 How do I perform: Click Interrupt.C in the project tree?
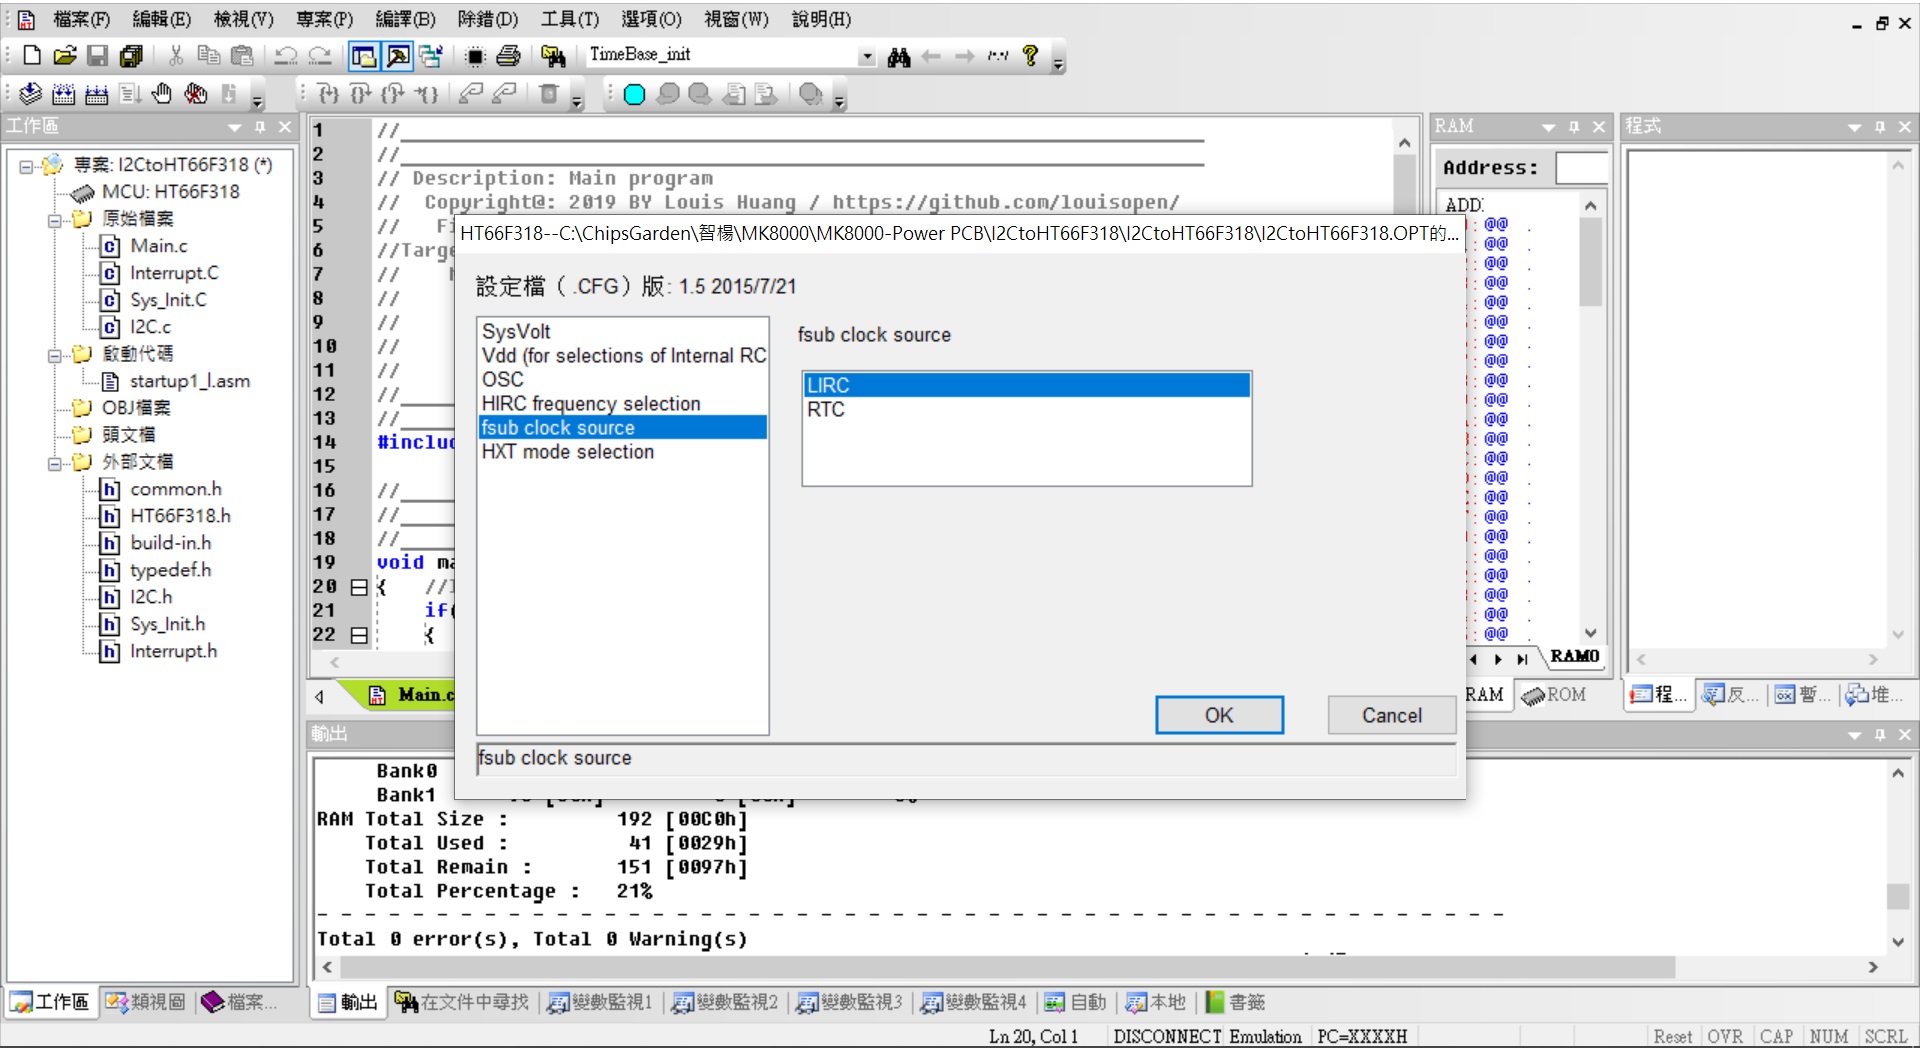coord(174,273)
